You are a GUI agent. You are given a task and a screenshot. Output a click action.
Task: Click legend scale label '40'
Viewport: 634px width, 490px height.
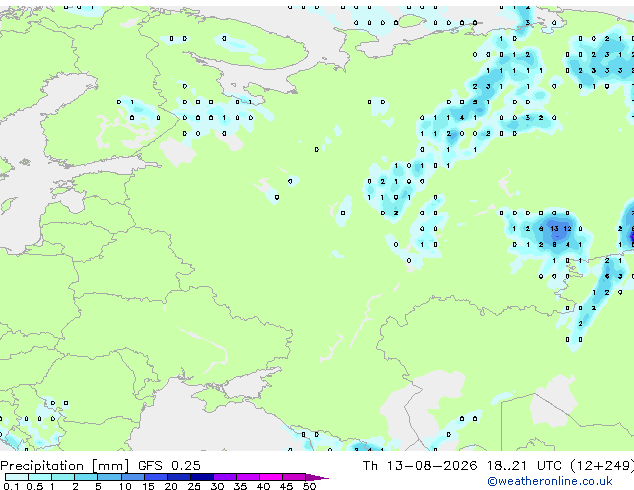[x=264, y=486]
